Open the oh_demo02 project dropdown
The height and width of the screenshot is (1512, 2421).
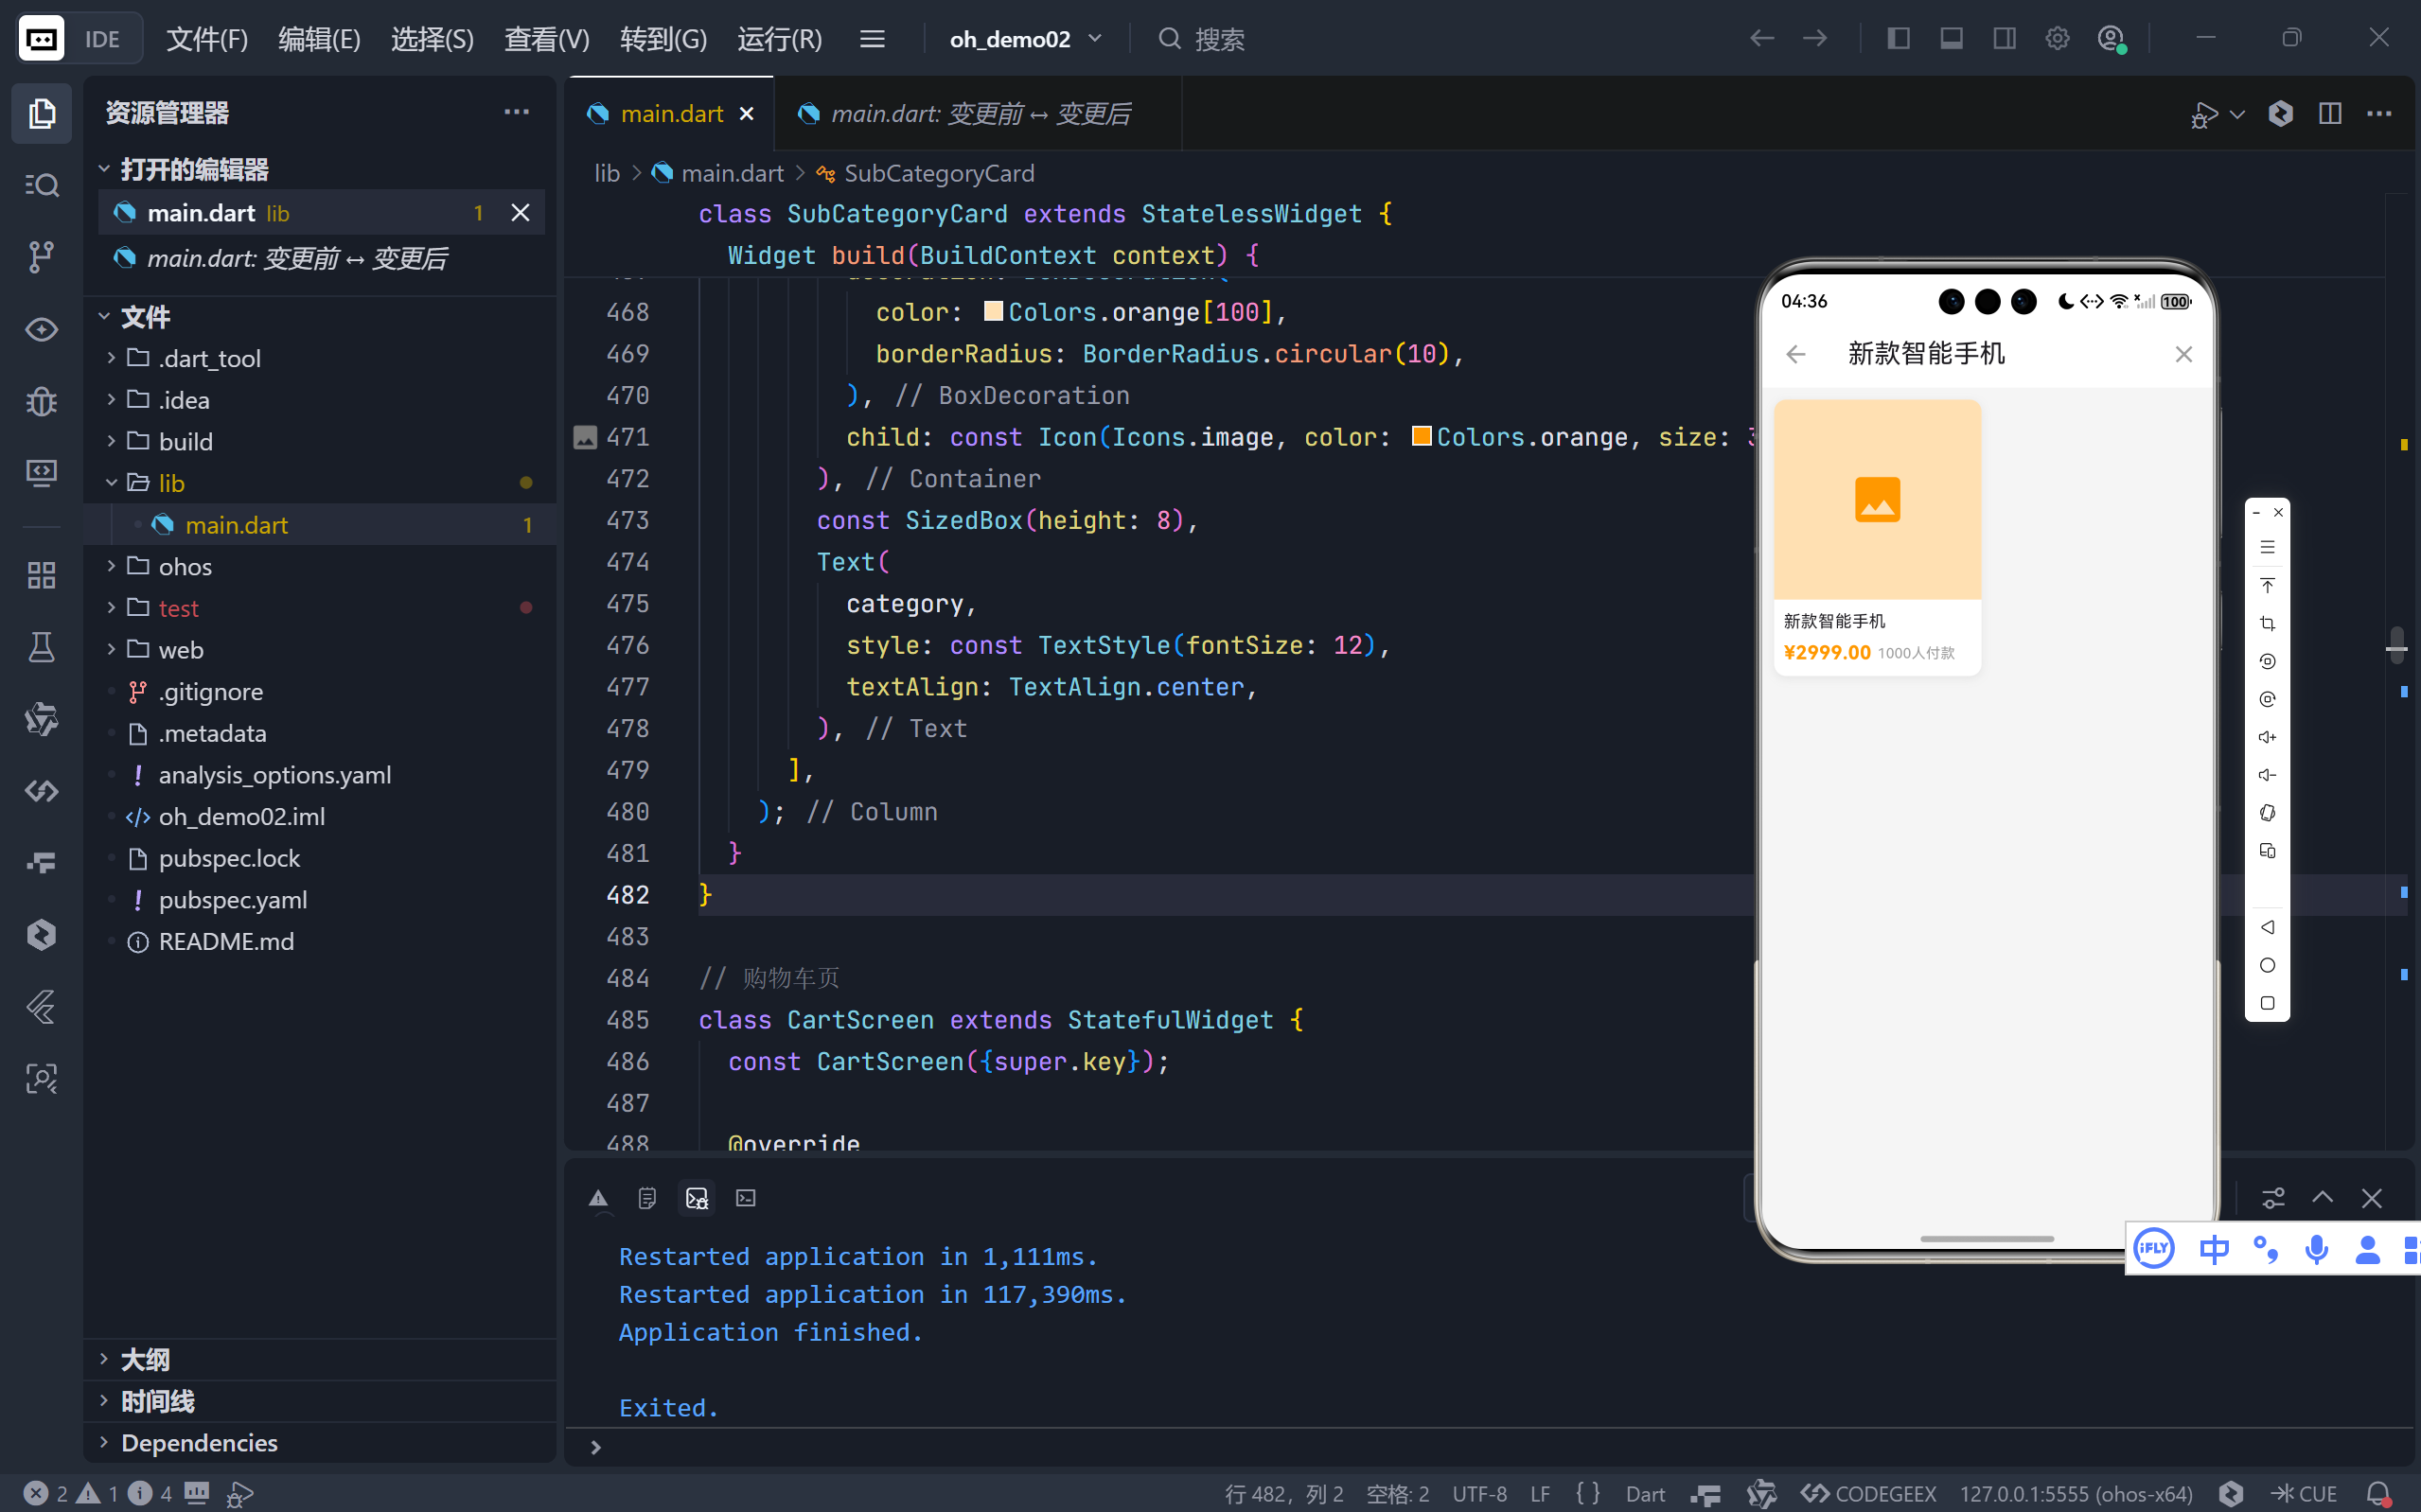(1025, 39)
